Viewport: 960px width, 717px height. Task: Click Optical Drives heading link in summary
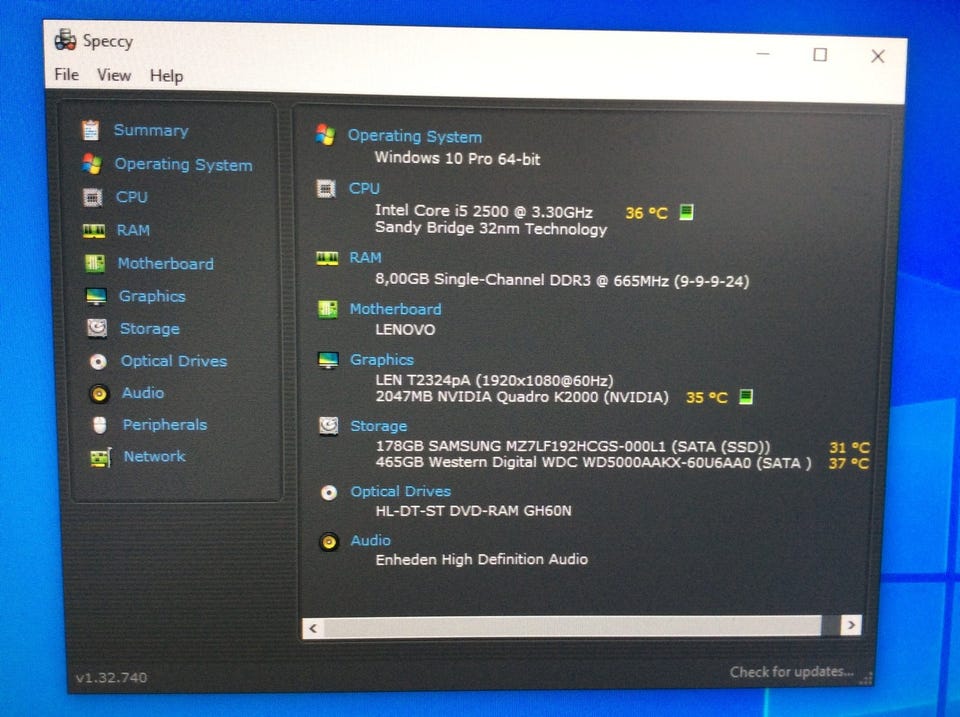(400, 492)
